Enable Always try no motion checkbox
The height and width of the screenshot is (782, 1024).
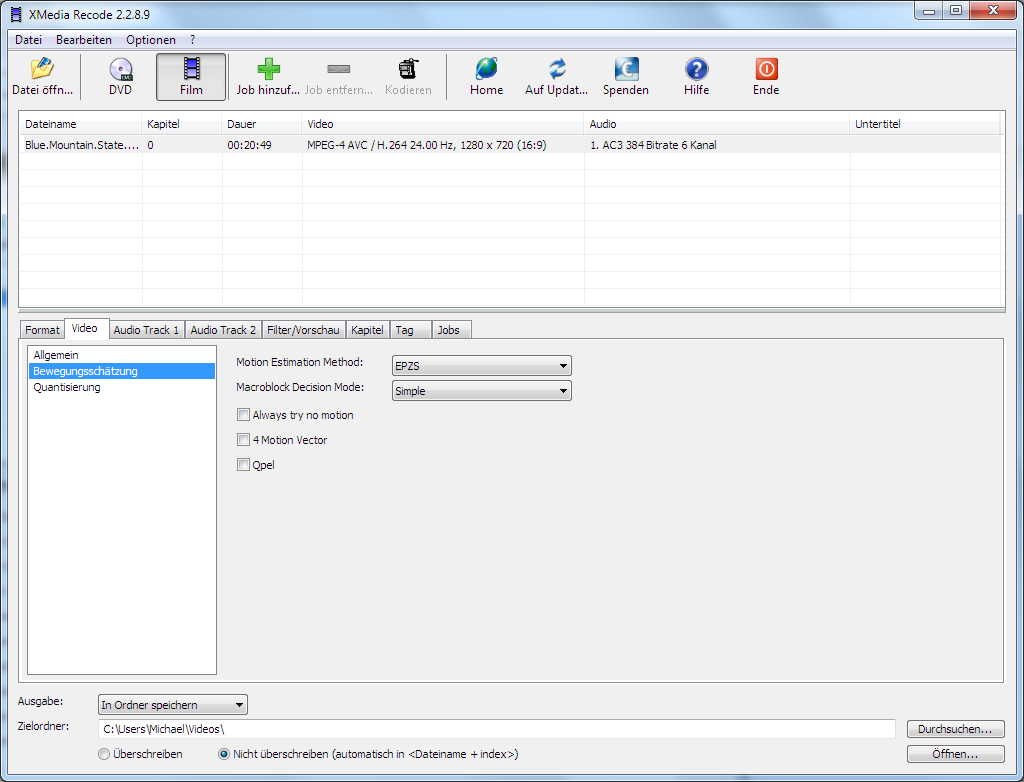243,415
